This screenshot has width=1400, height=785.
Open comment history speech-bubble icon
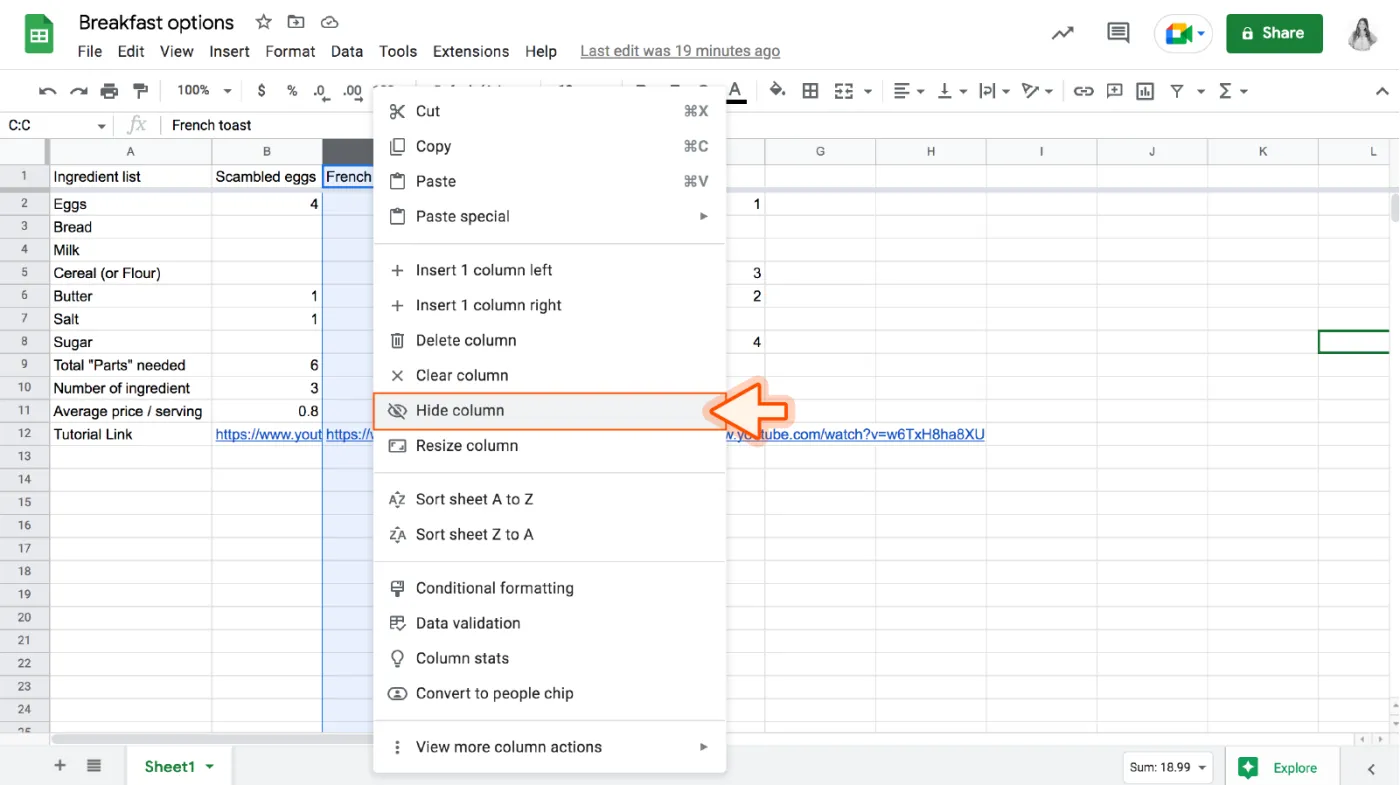(1118, 33)
